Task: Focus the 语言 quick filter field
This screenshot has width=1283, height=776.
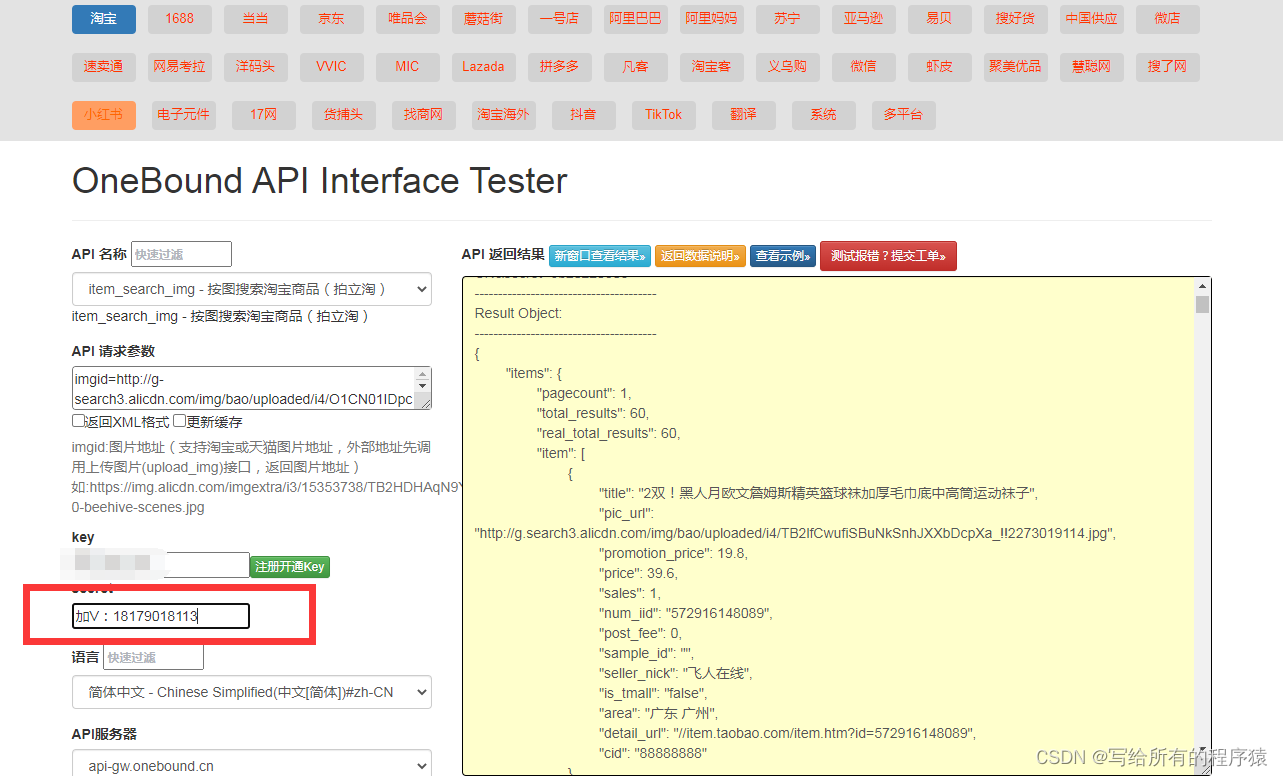Action: (x=153, y=657)
